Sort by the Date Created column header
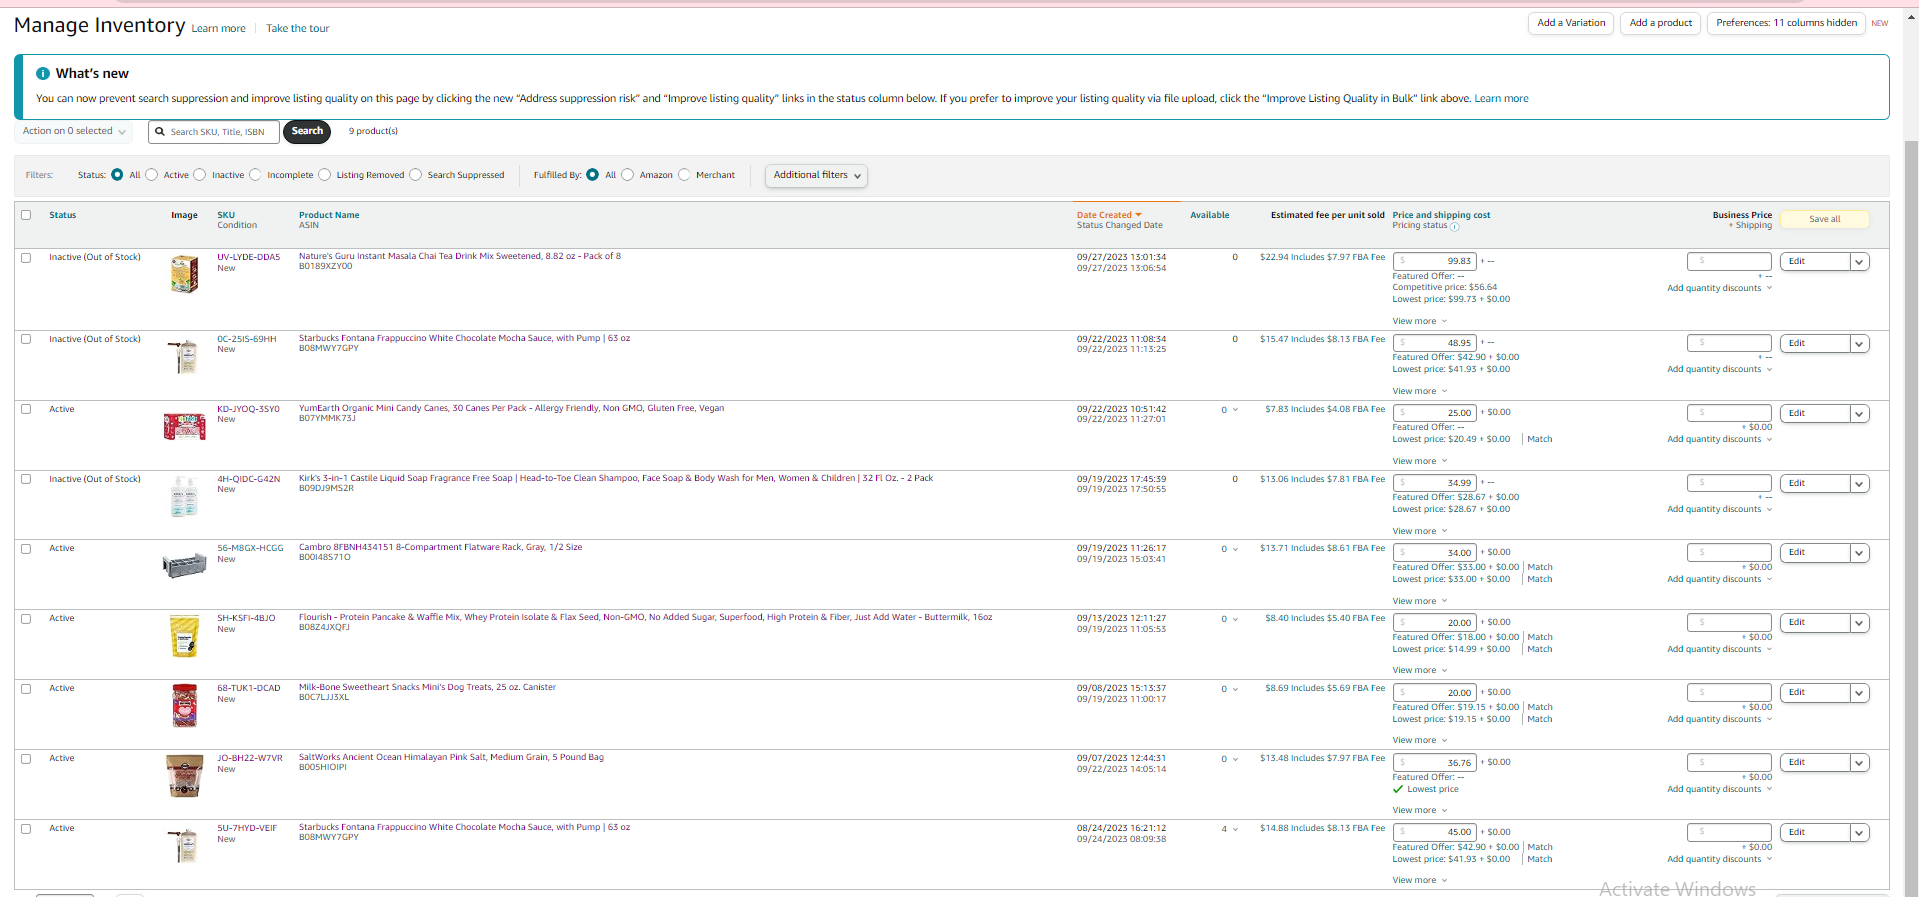Viewport: 1919px width, 897px height. [1104, 215]
